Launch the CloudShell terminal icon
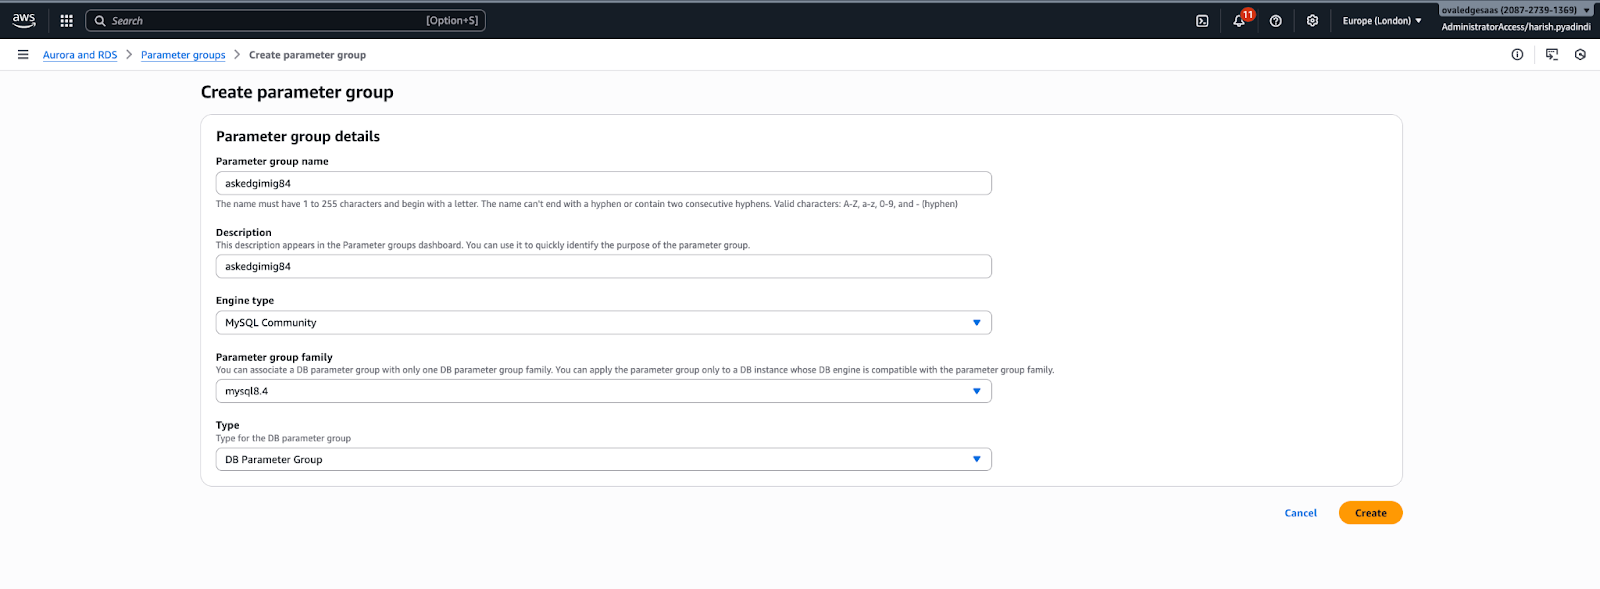This screenshot has height=589, width=1600. tap(1202, 20)
